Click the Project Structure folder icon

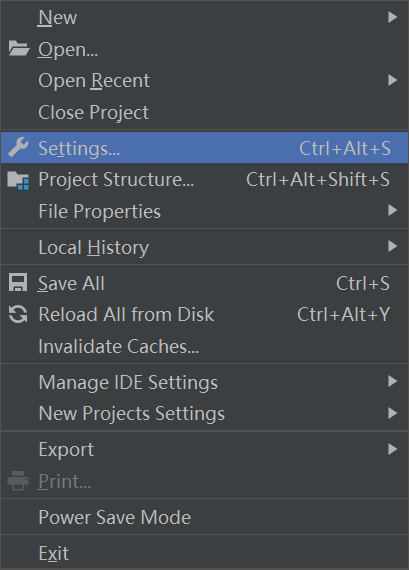[x=18, y=180]
